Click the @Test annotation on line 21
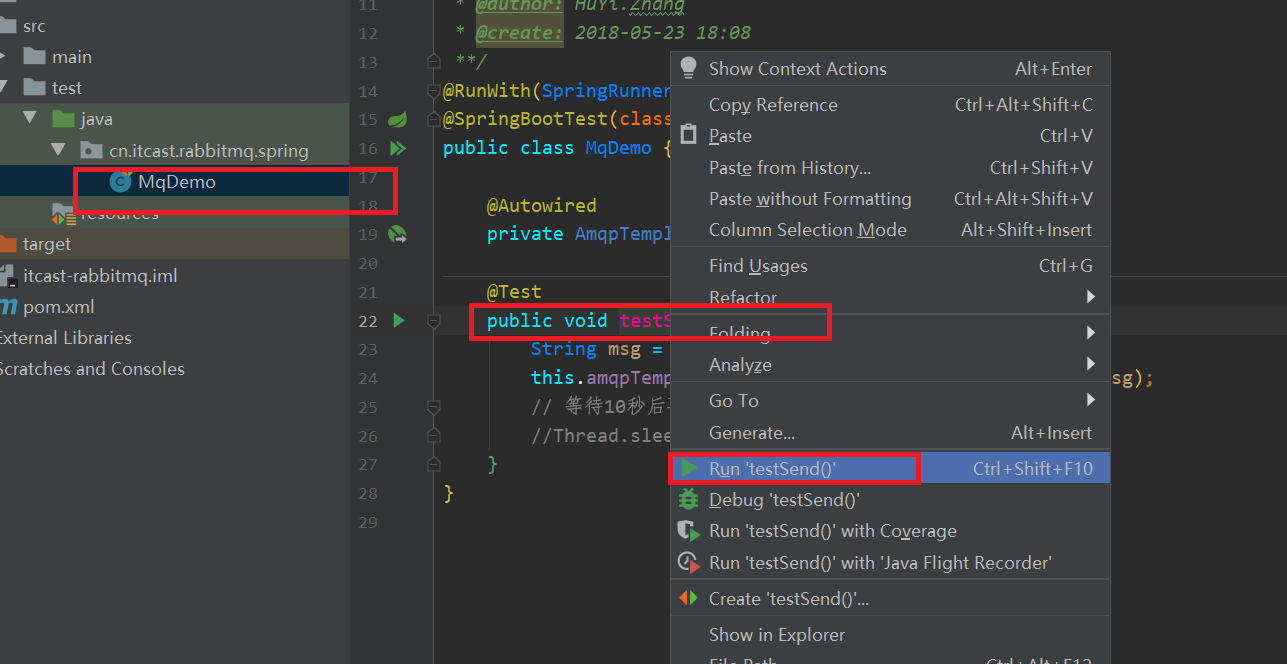Image resolution: width=1287 pixels, height=664 pixels. pos(514,292)
